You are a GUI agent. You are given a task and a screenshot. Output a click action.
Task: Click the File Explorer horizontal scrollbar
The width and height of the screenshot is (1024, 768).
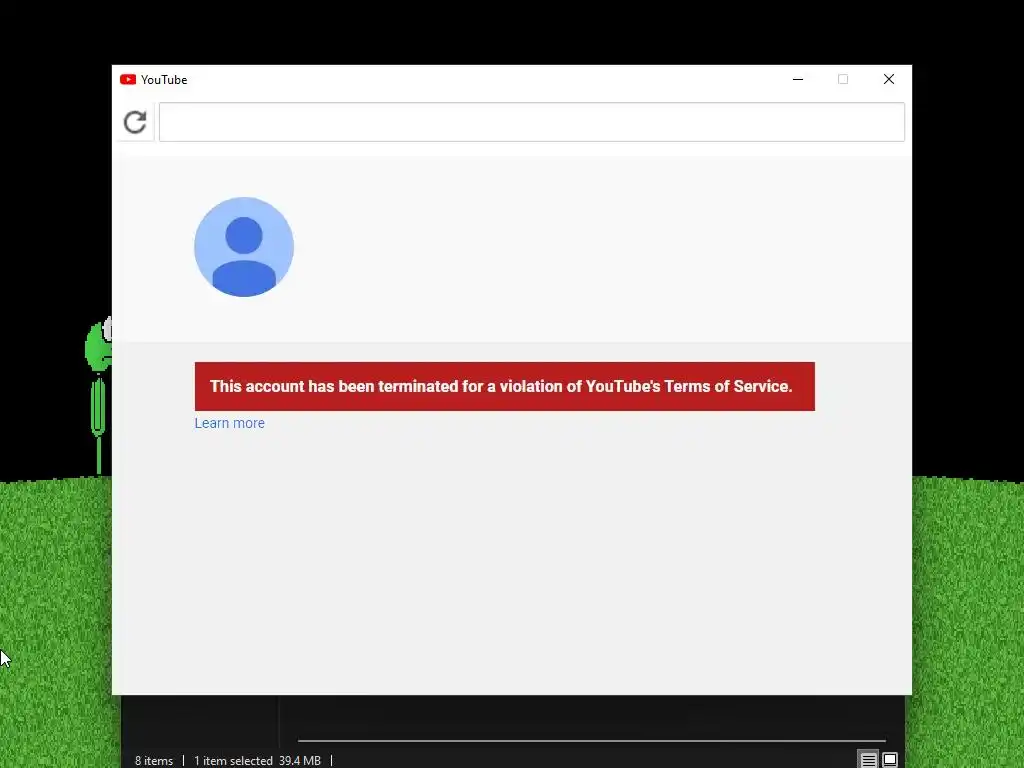(x=592, y=741)
